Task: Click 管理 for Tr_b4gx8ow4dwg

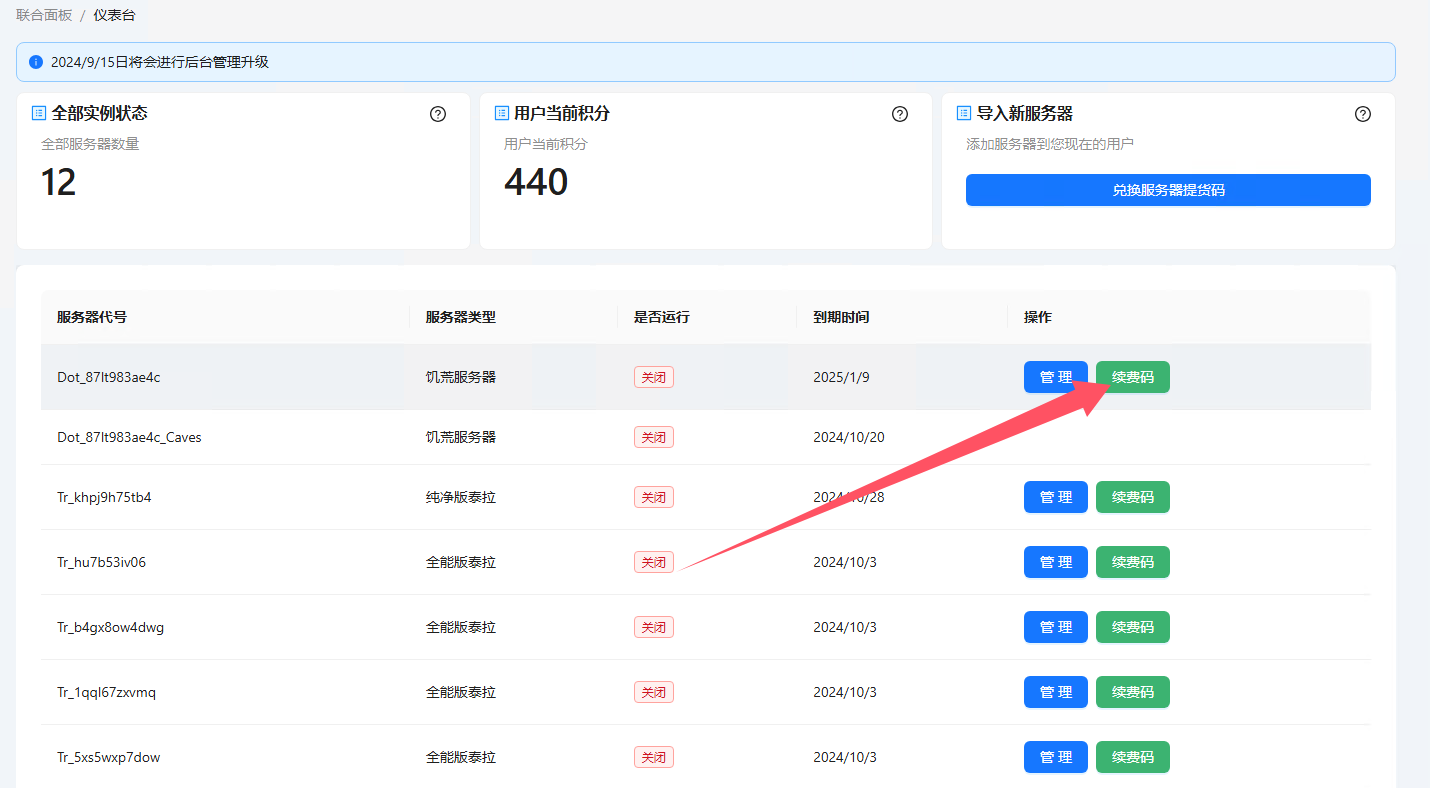Action: (1056, 627)
